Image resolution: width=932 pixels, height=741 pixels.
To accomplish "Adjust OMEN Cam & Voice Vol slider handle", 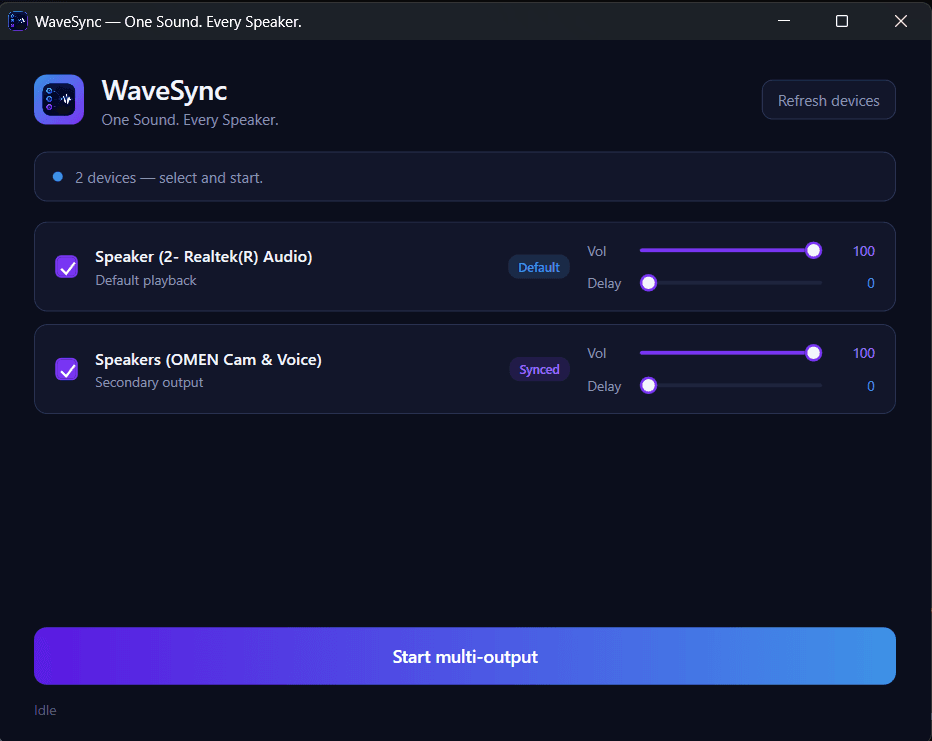I will tap(814, 353).
